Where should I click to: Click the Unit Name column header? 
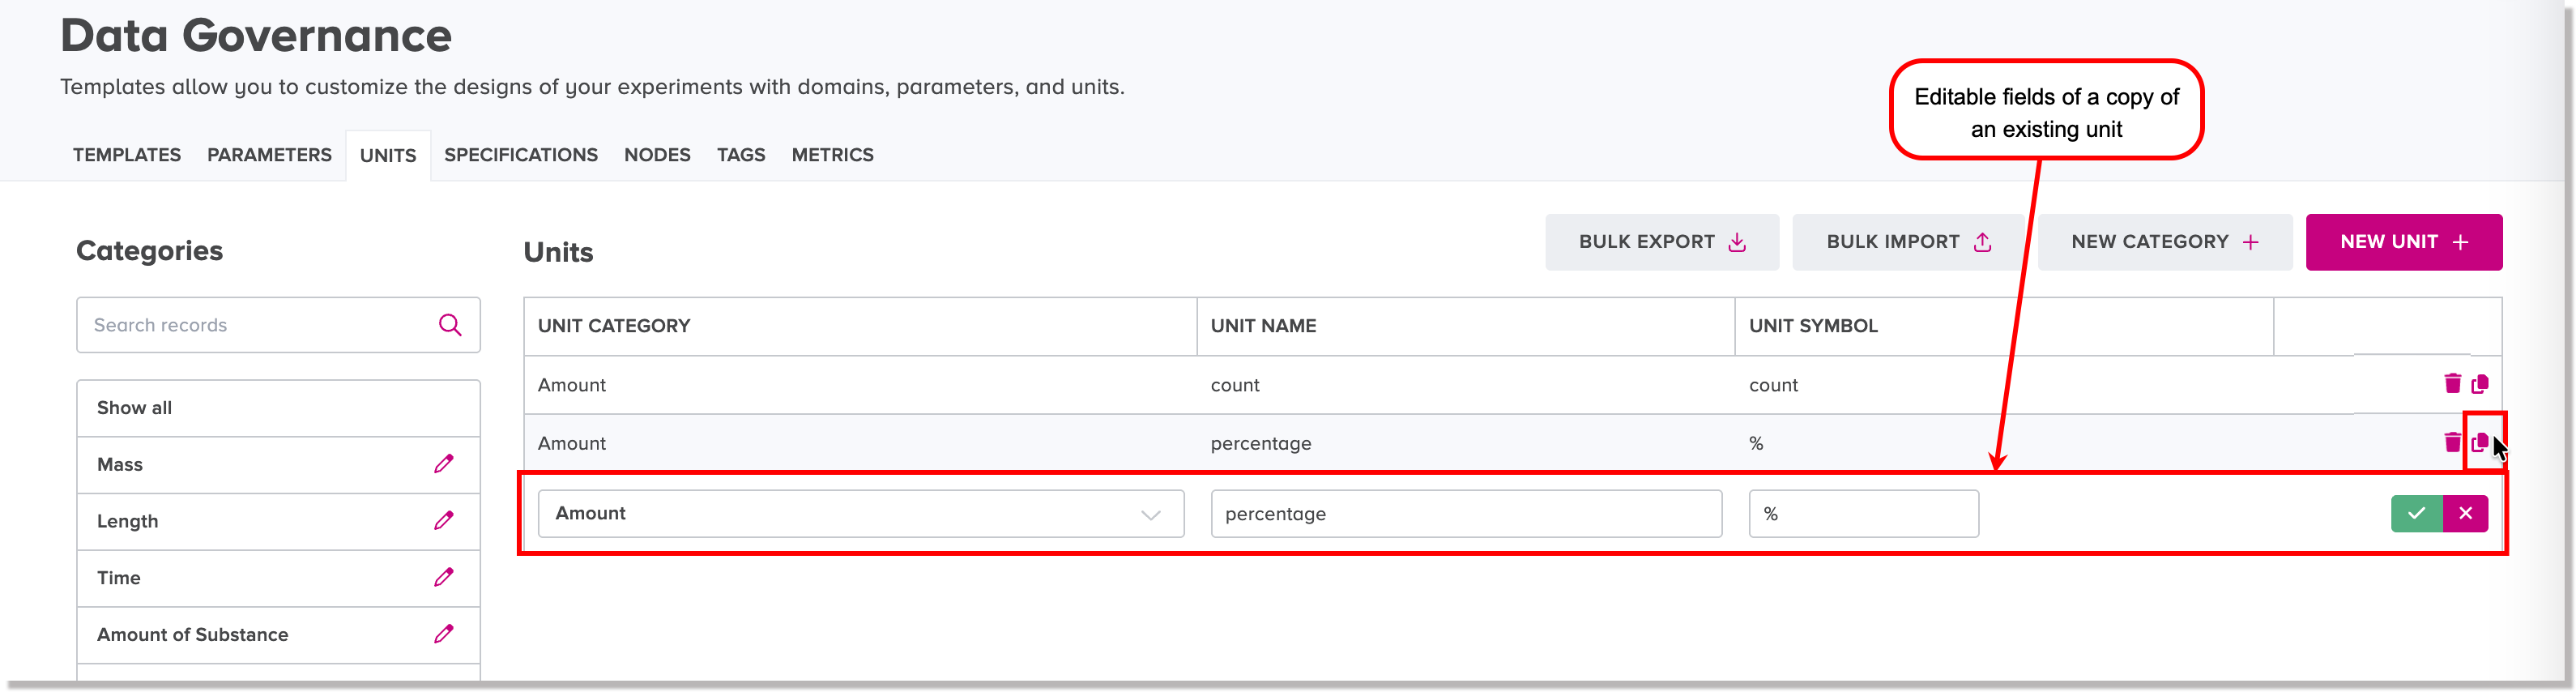point(1465,326)
